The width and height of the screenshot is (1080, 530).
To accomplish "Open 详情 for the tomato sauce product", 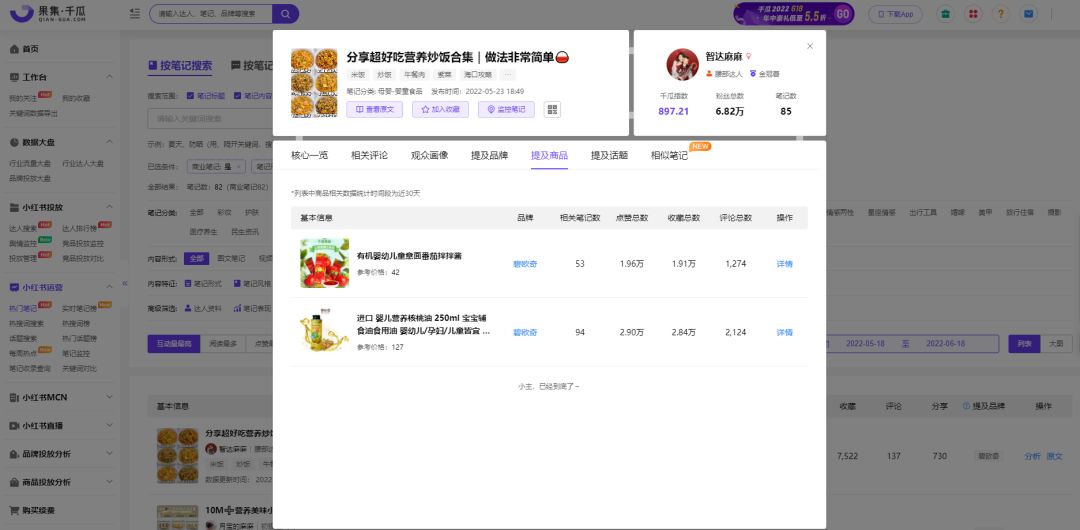I will tap(785, 264).
